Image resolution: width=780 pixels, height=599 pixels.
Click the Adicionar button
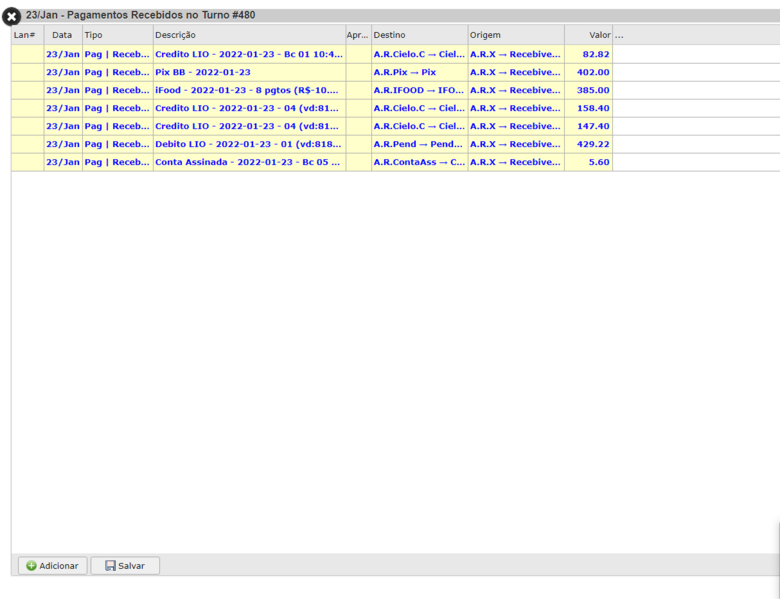(x=53, y=566)
